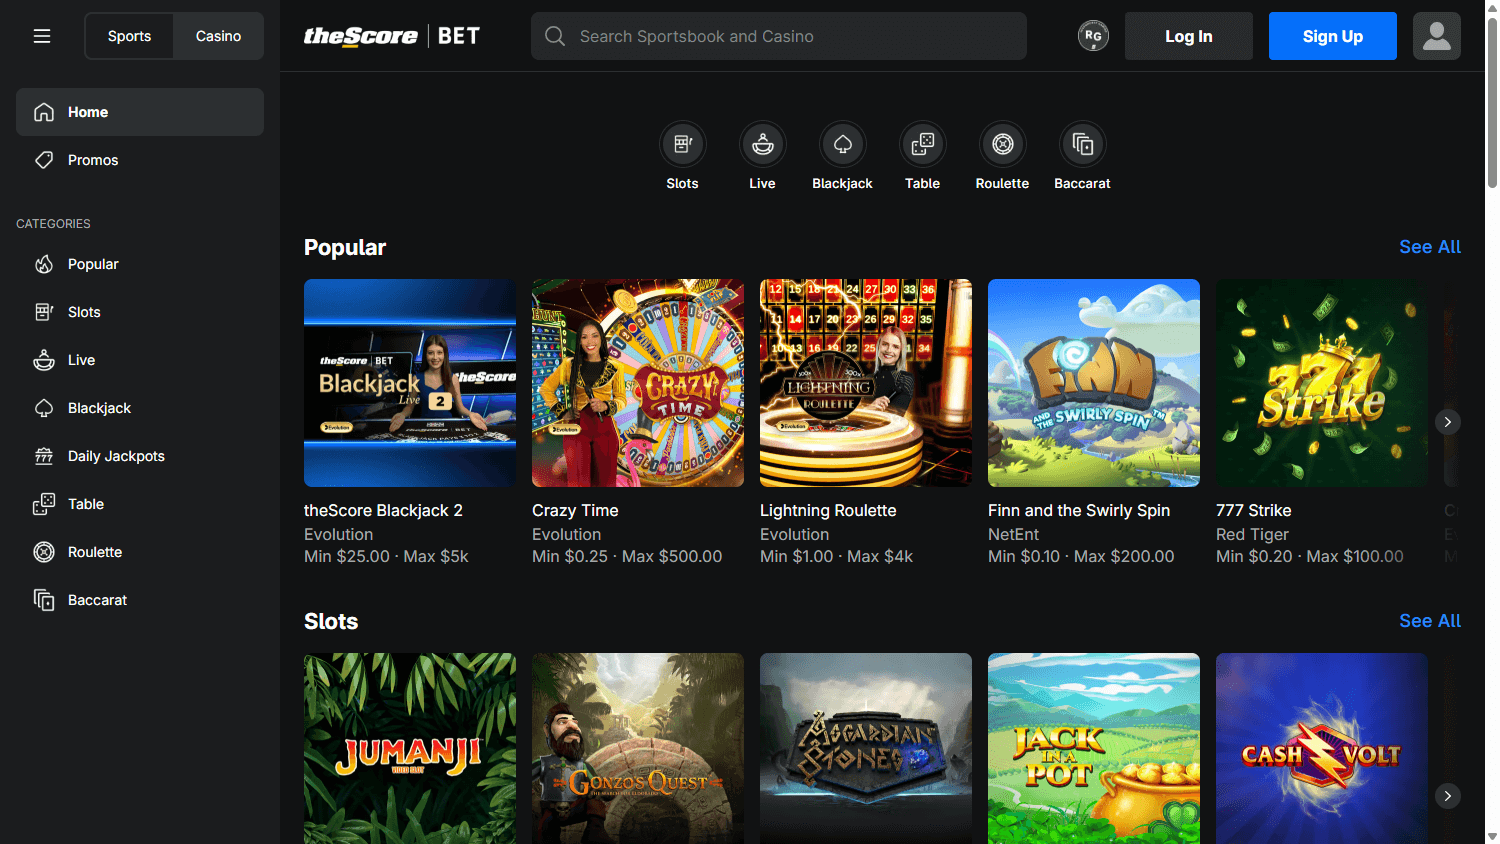Open the Home sidebar item
Image resolution: width=1500 pixels, height=844 pixels.
tap(88, 111)
